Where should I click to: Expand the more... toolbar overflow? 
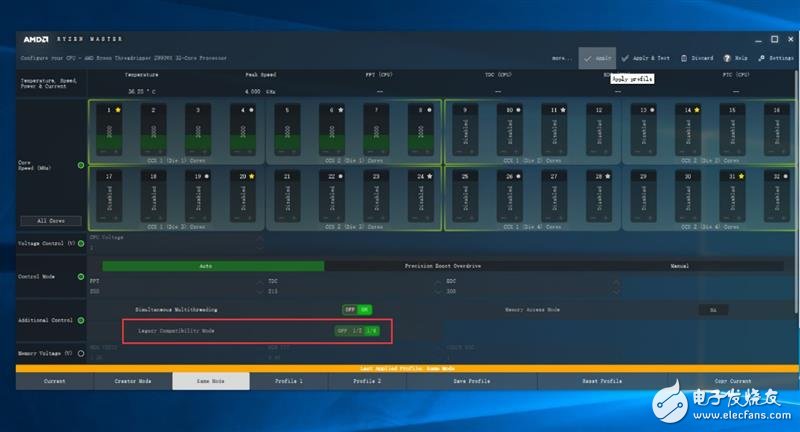(x=562, y=58)
